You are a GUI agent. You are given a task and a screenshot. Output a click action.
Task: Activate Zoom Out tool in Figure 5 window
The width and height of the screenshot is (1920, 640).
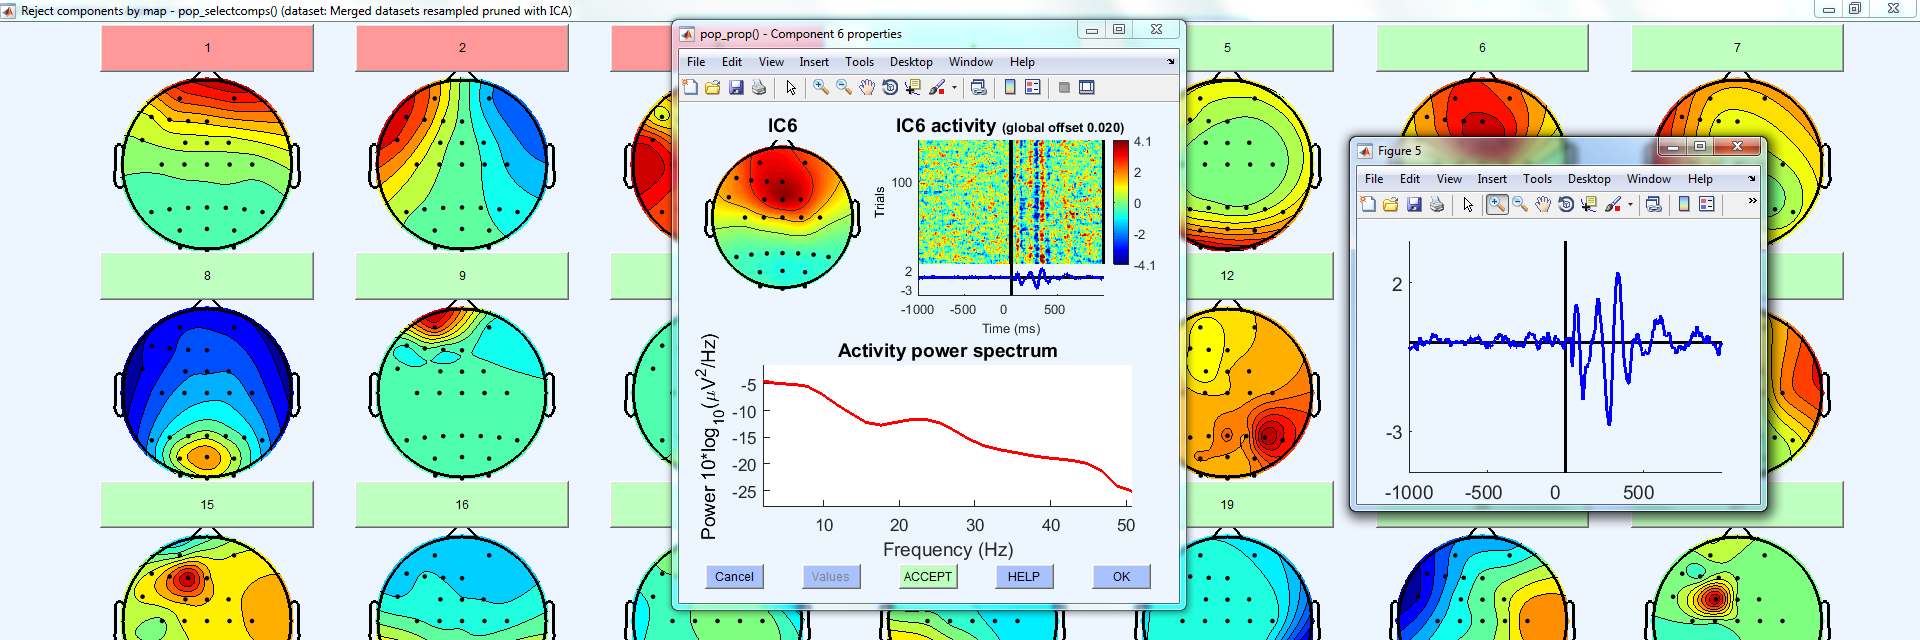(1520, 204)
